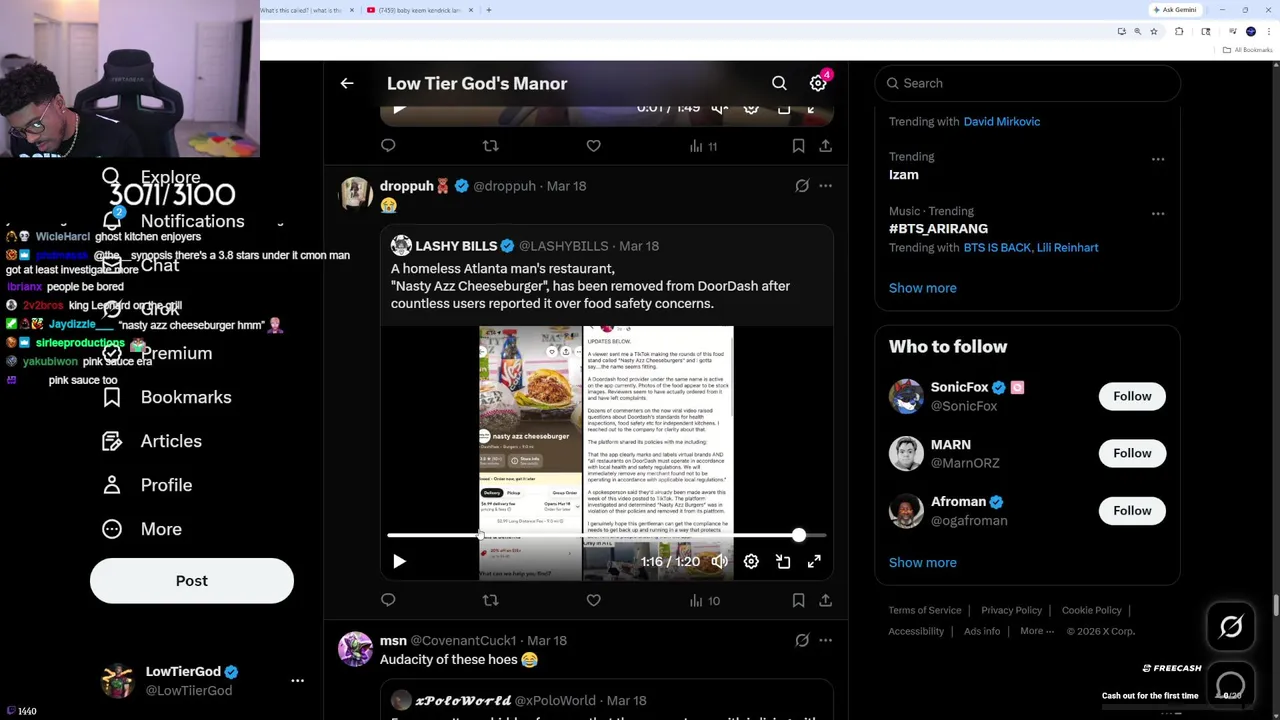Open the settings gear with notification badge
This screenshot has height=720, width=1280.
click(x=818, y=83)
